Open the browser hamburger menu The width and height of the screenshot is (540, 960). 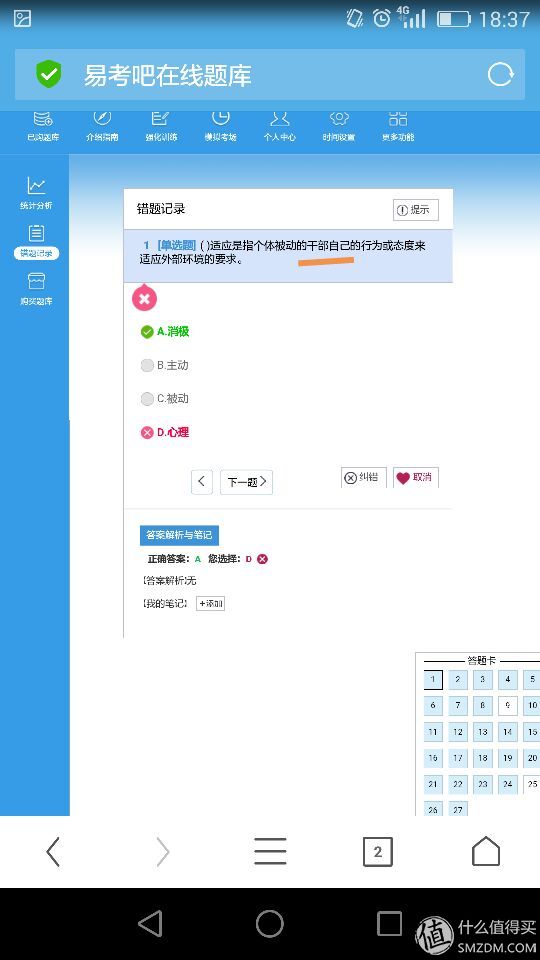pyautogui.click(x=270, y=851)
